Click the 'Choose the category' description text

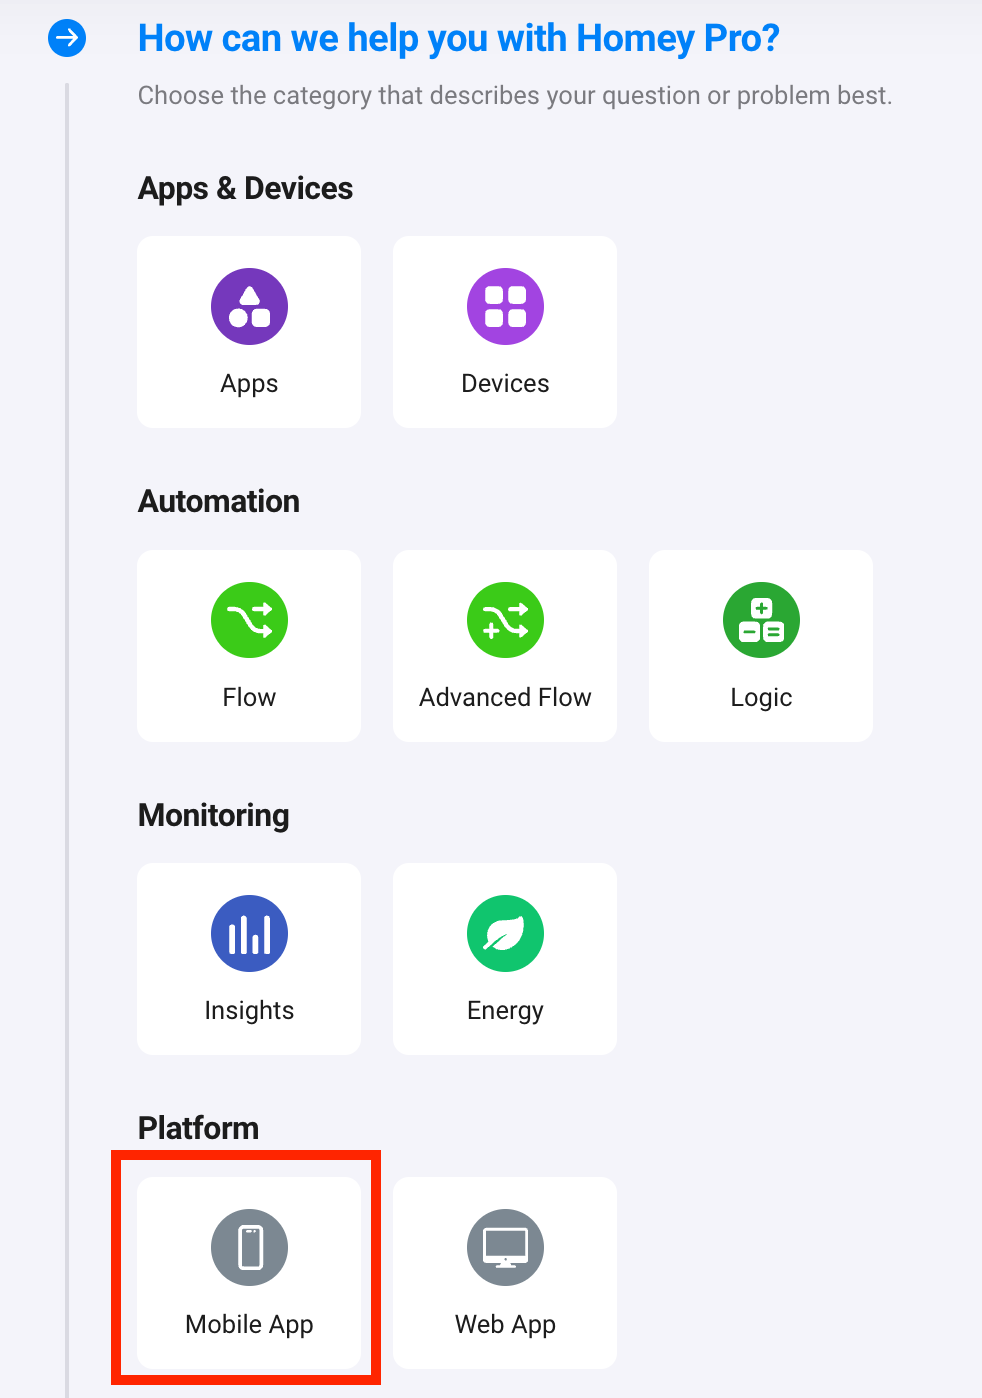515,96
